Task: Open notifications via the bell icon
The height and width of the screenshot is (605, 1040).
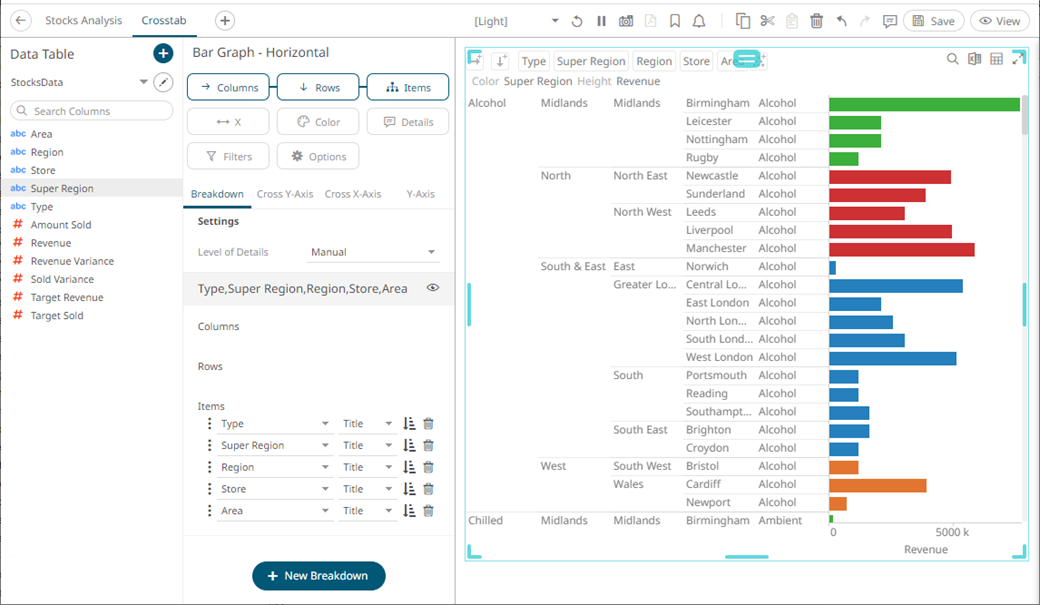Action: pos(698,20)
